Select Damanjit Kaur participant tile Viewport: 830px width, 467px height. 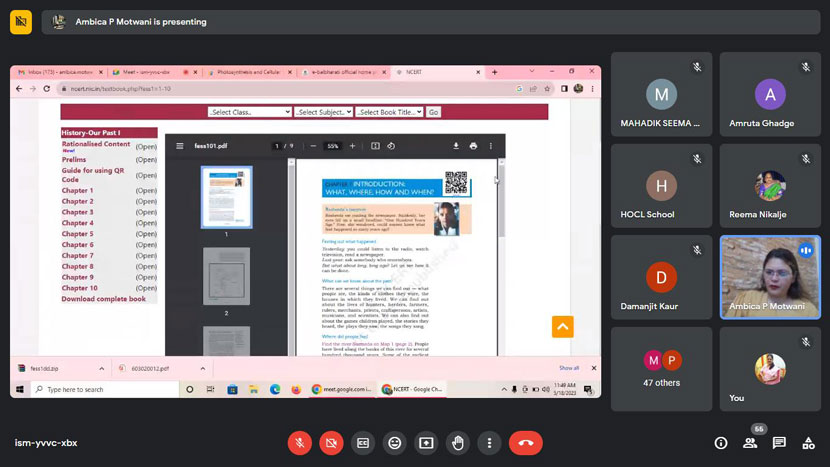click(x=662, y=277)
